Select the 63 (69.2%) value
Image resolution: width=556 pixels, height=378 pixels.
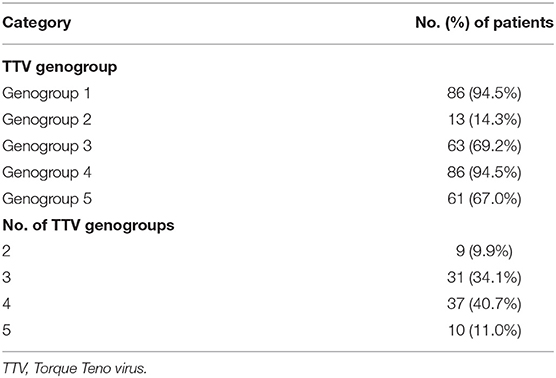(484, 146)
